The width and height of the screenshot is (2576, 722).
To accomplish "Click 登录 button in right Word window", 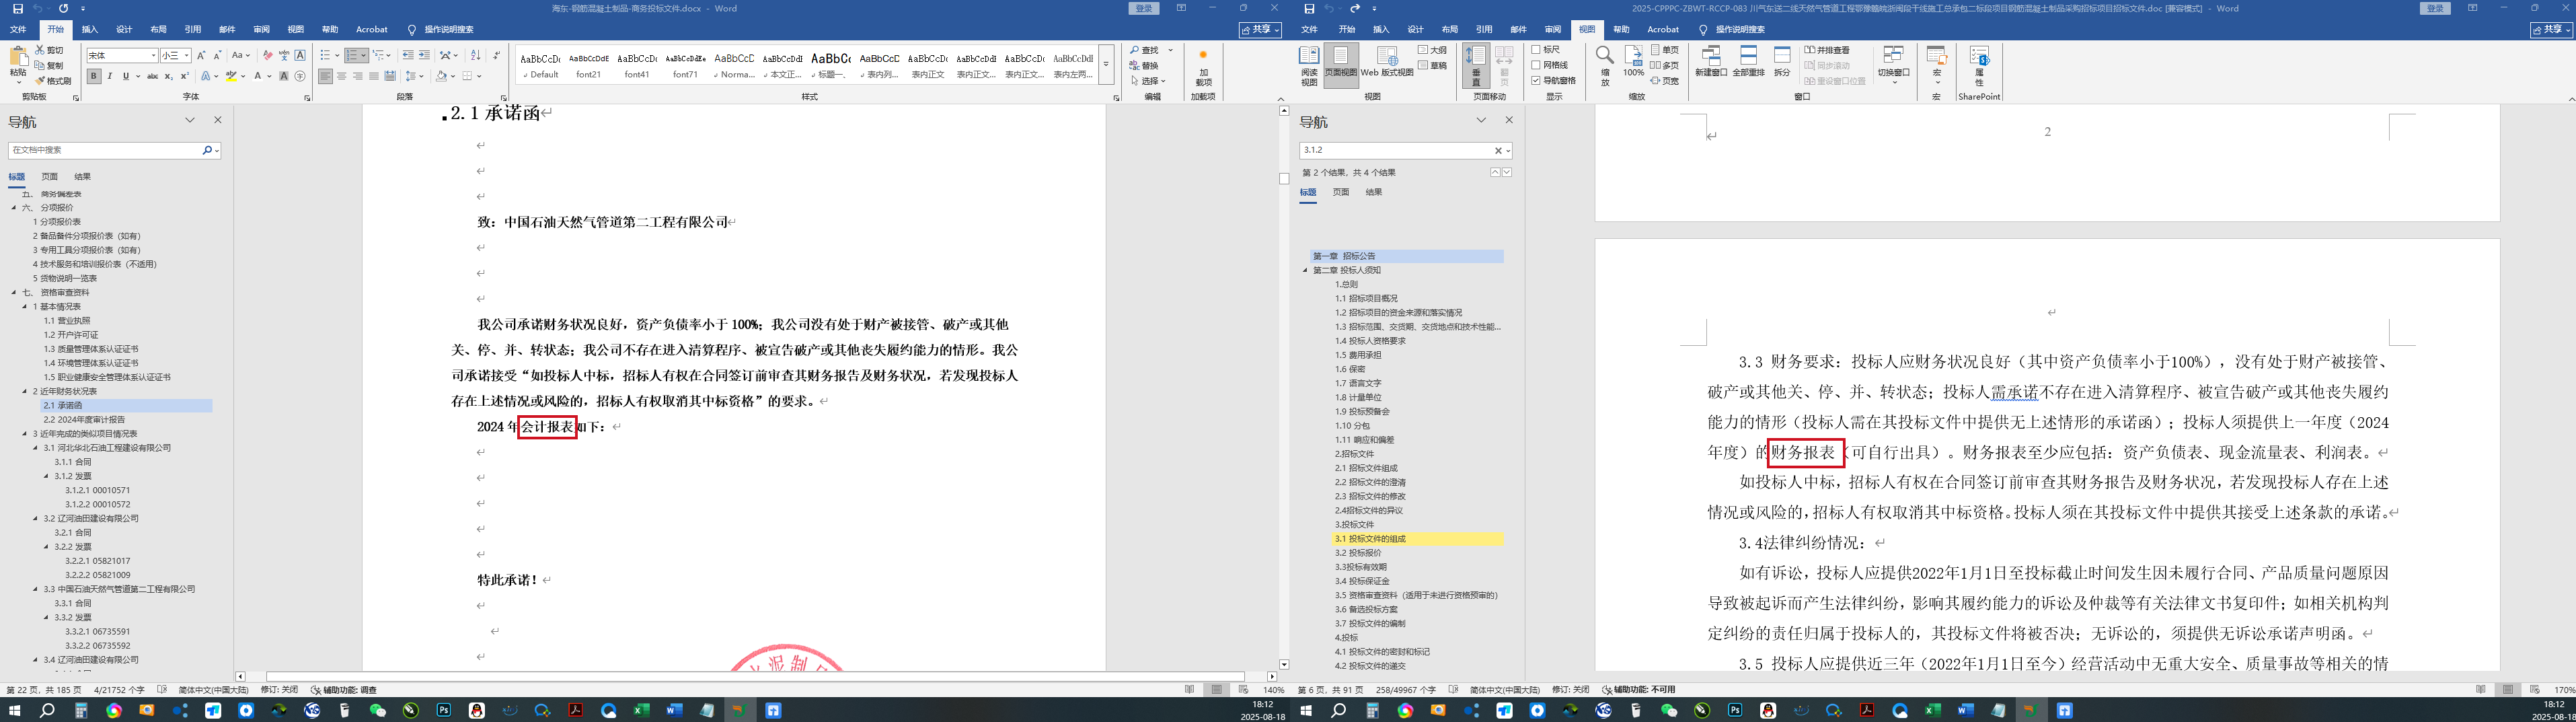I will coord(2435,8).
